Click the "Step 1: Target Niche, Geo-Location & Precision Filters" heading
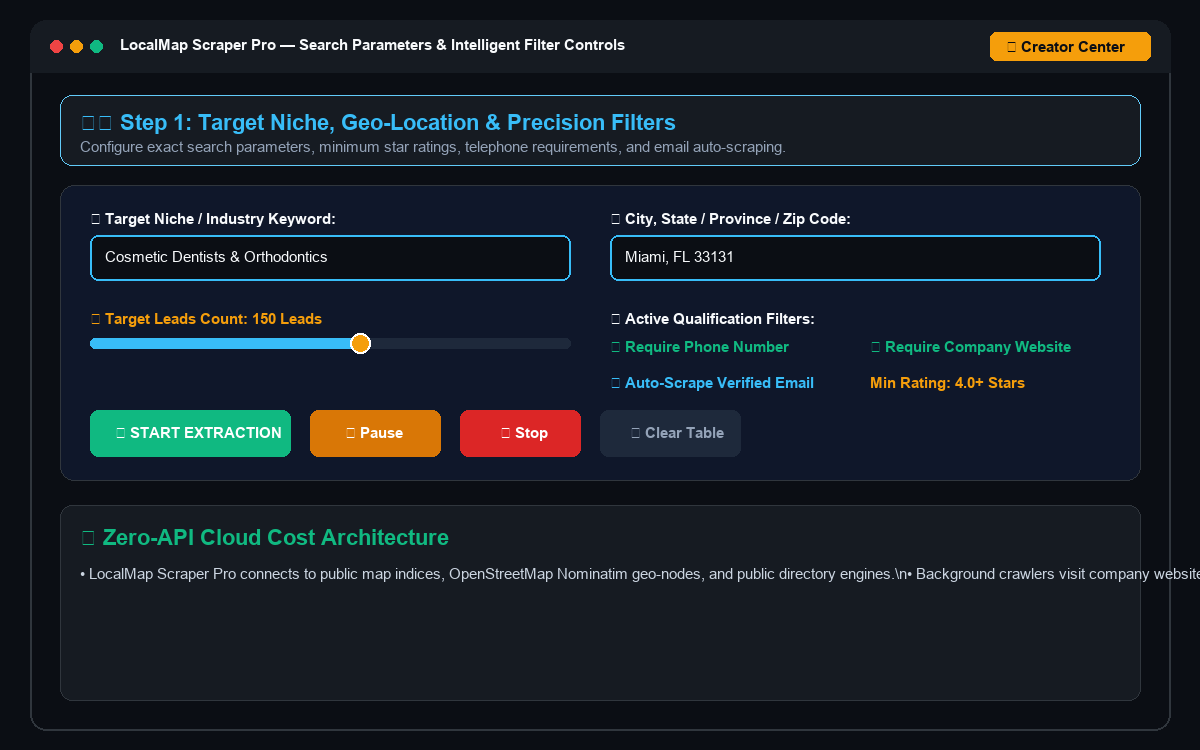1200x750 pixels. click(378, 123)
